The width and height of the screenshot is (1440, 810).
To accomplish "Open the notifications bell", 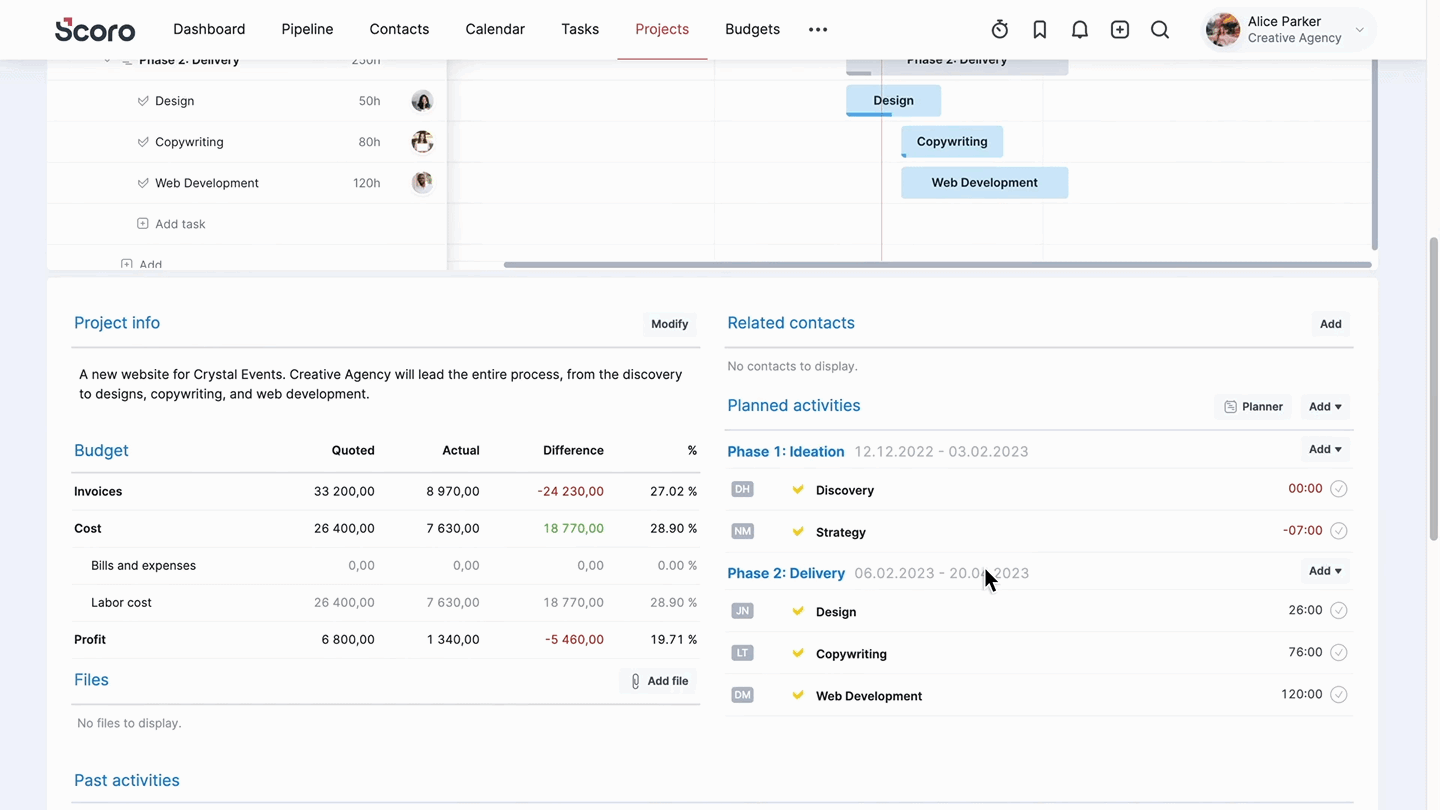I will [x=1080, y=30].
